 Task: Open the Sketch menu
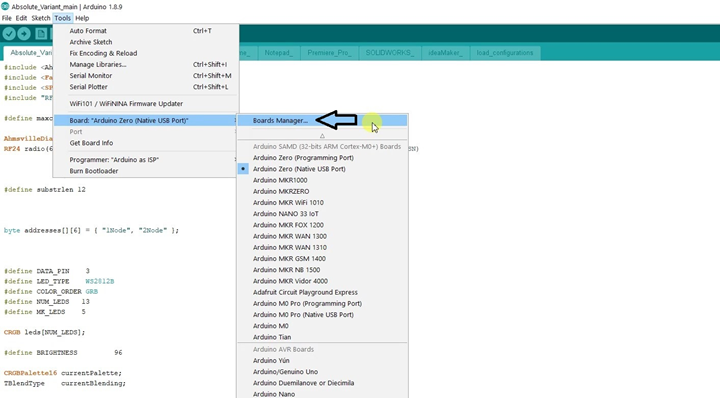(x=41, y=18)
